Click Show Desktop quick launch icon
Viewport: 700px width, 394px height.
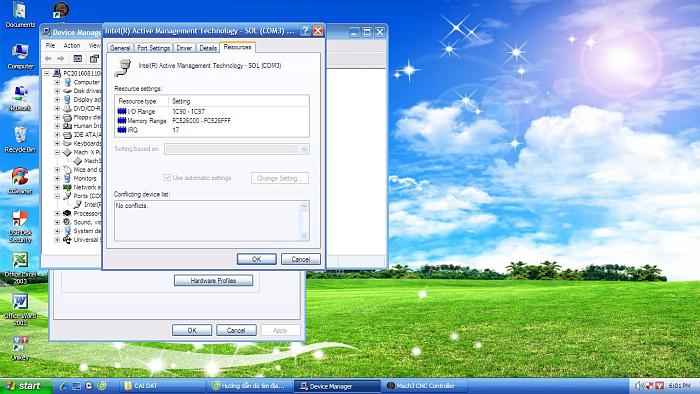coord(76,386)
